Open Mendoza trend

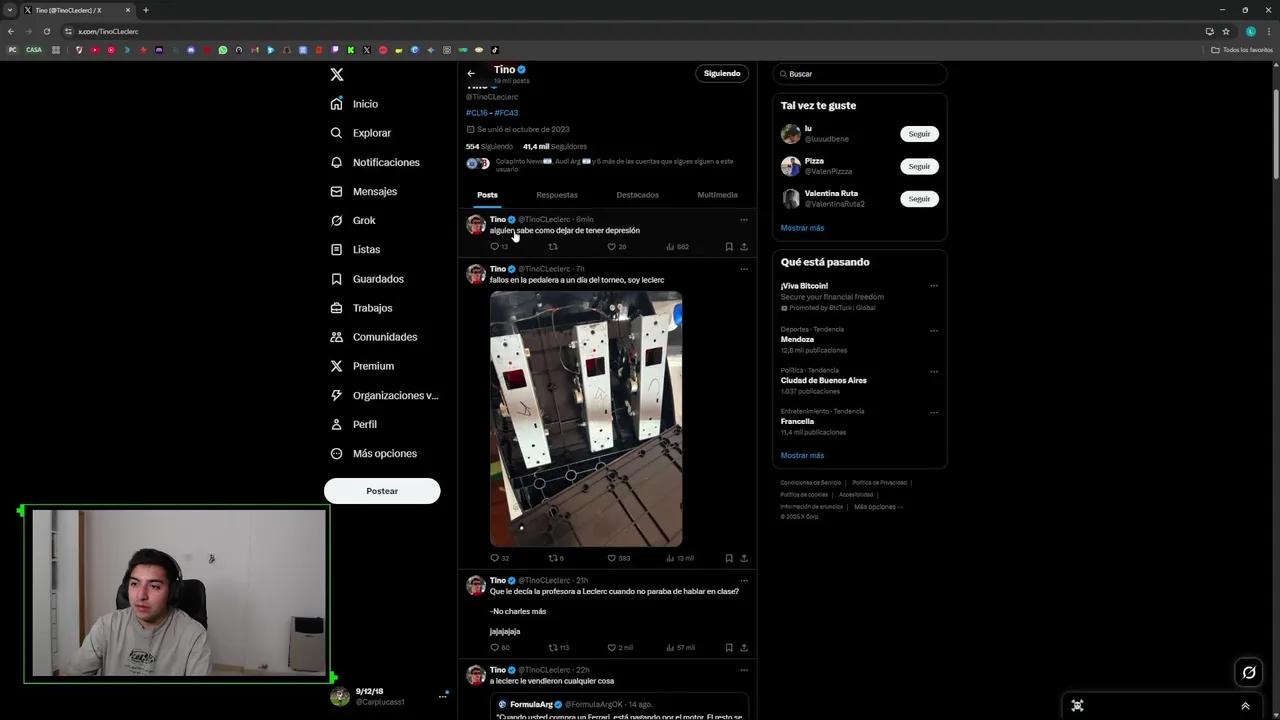pyautogui.click(x=798, y=339)
